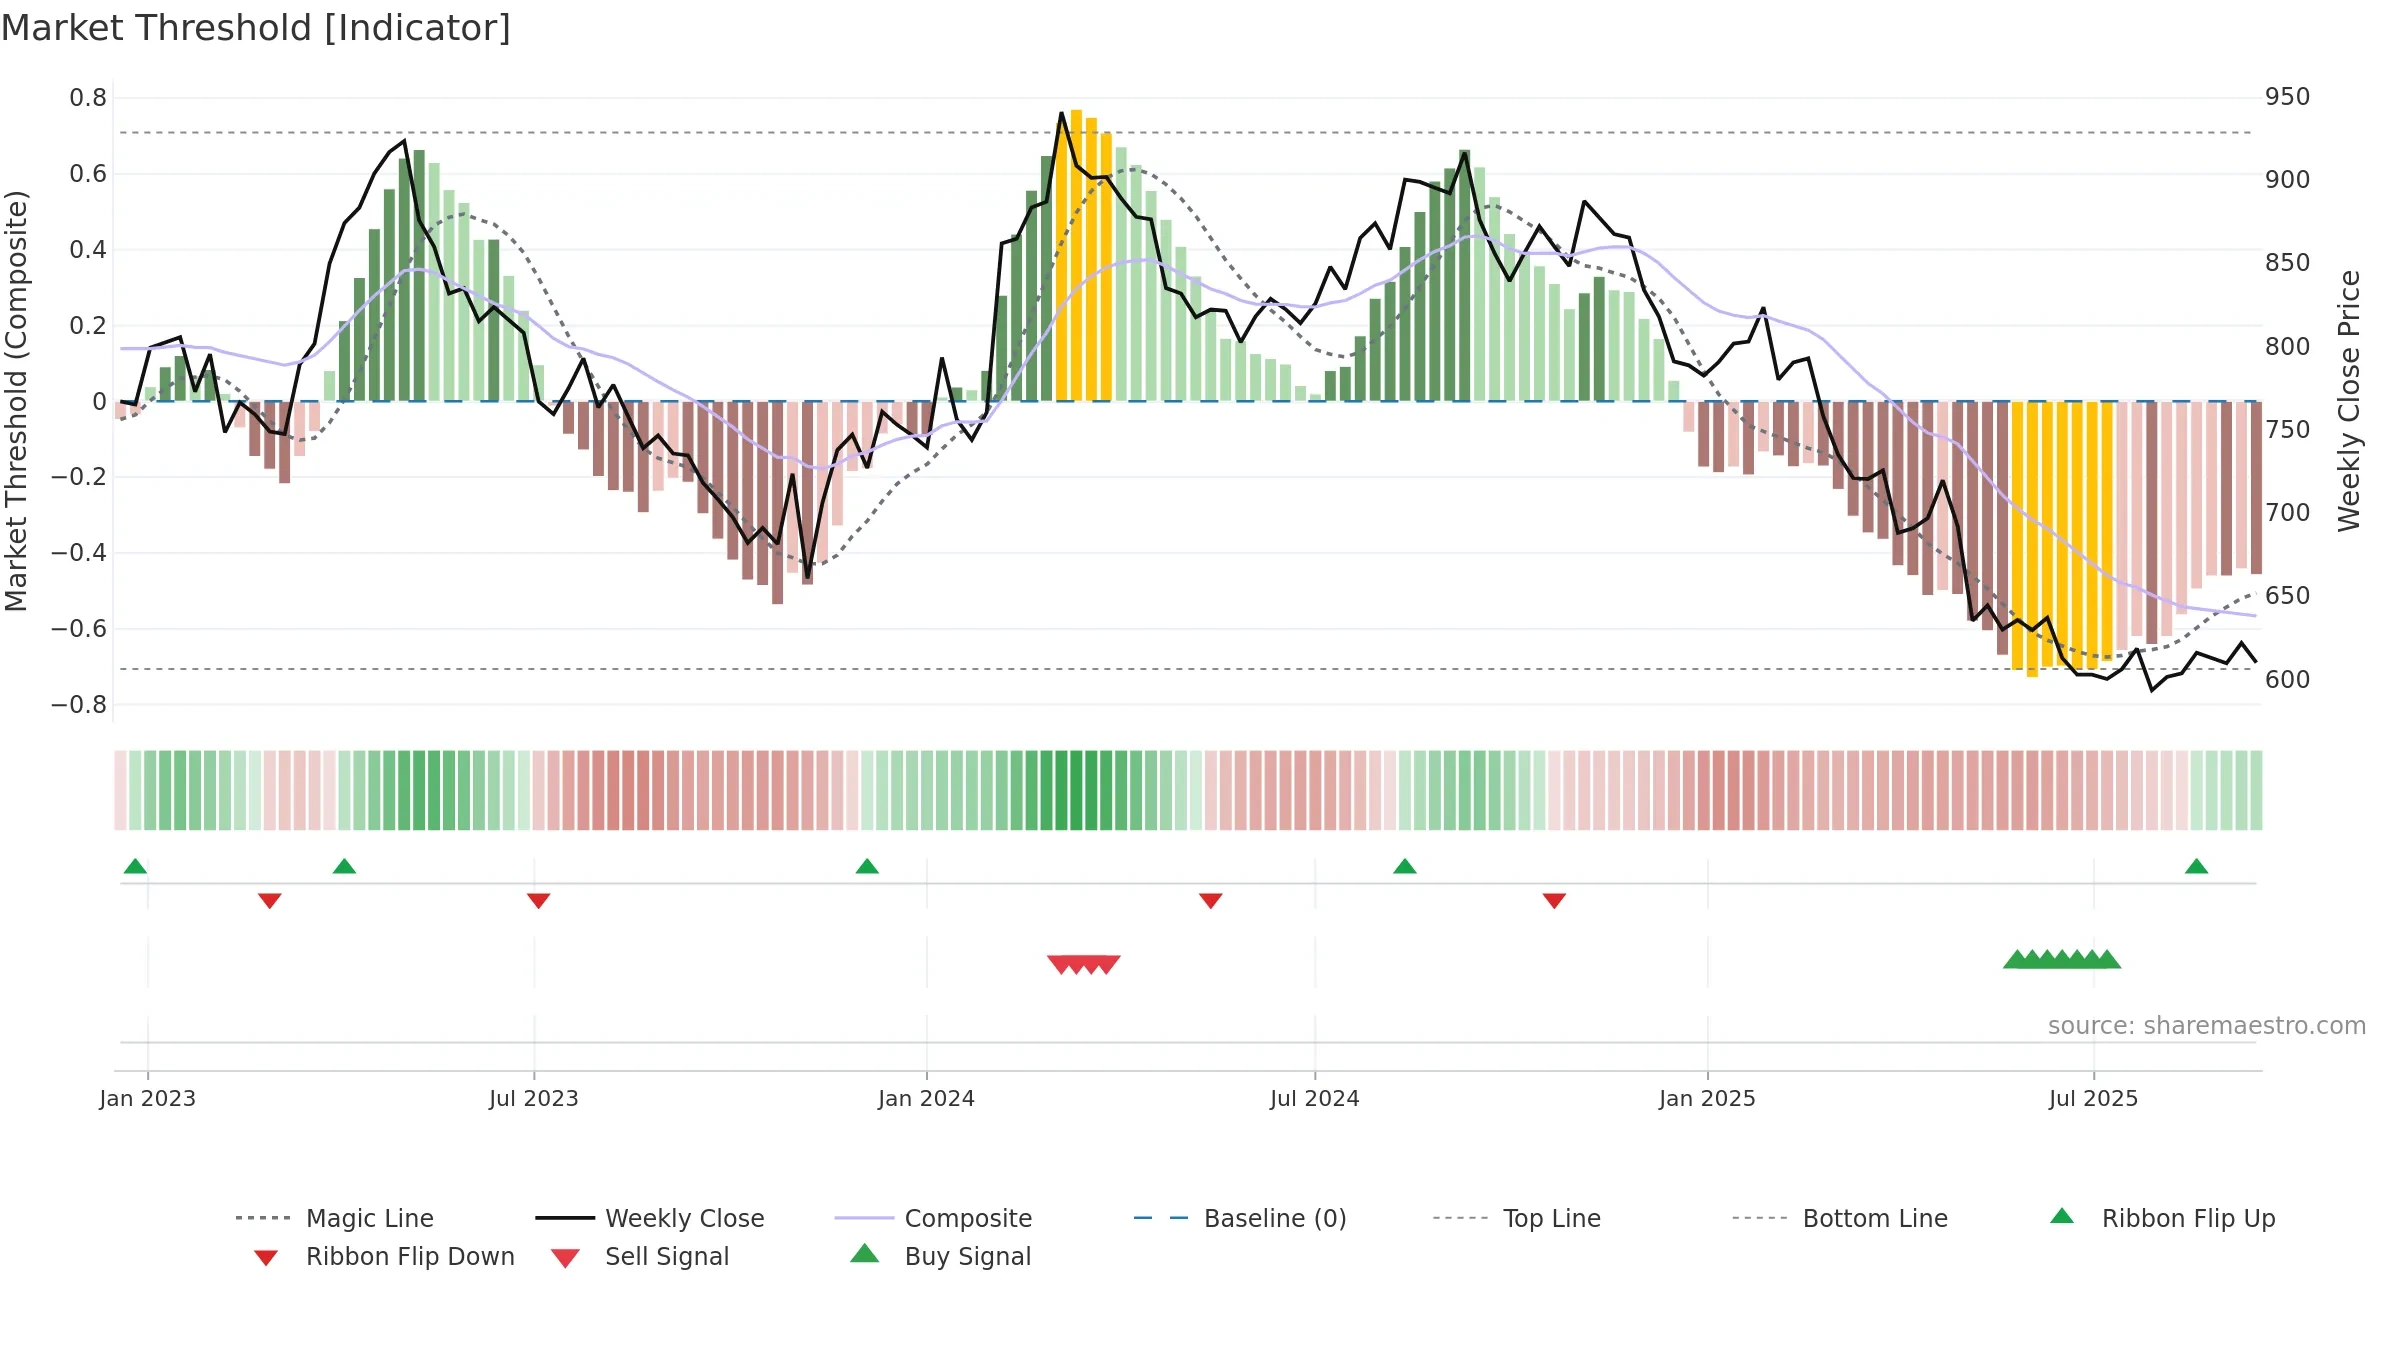The height and width of the screenshot is (1350, 2400).
Task: Click the 0.8 tick on the left axis
Action: click(88, 98)
